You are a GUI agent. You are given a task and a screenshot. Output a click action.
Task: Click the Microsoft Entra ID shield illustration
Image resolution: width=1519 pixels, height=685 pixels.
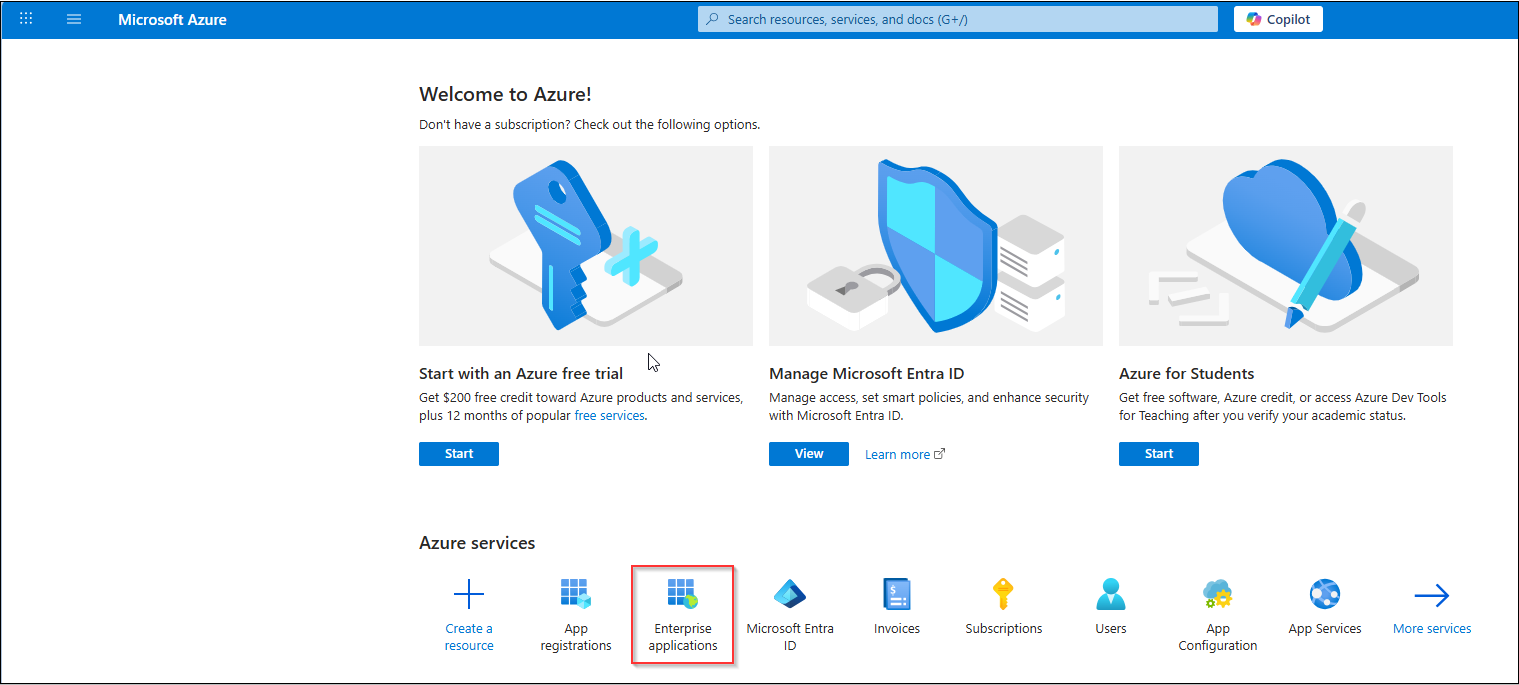click(x=936, y=246)
